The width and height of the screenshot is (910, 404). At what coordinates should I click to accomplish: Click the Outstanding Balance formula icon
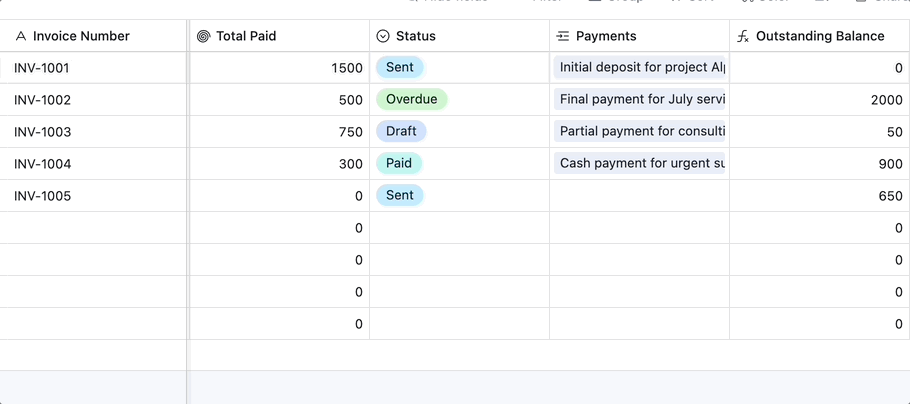tap(743, 36)
